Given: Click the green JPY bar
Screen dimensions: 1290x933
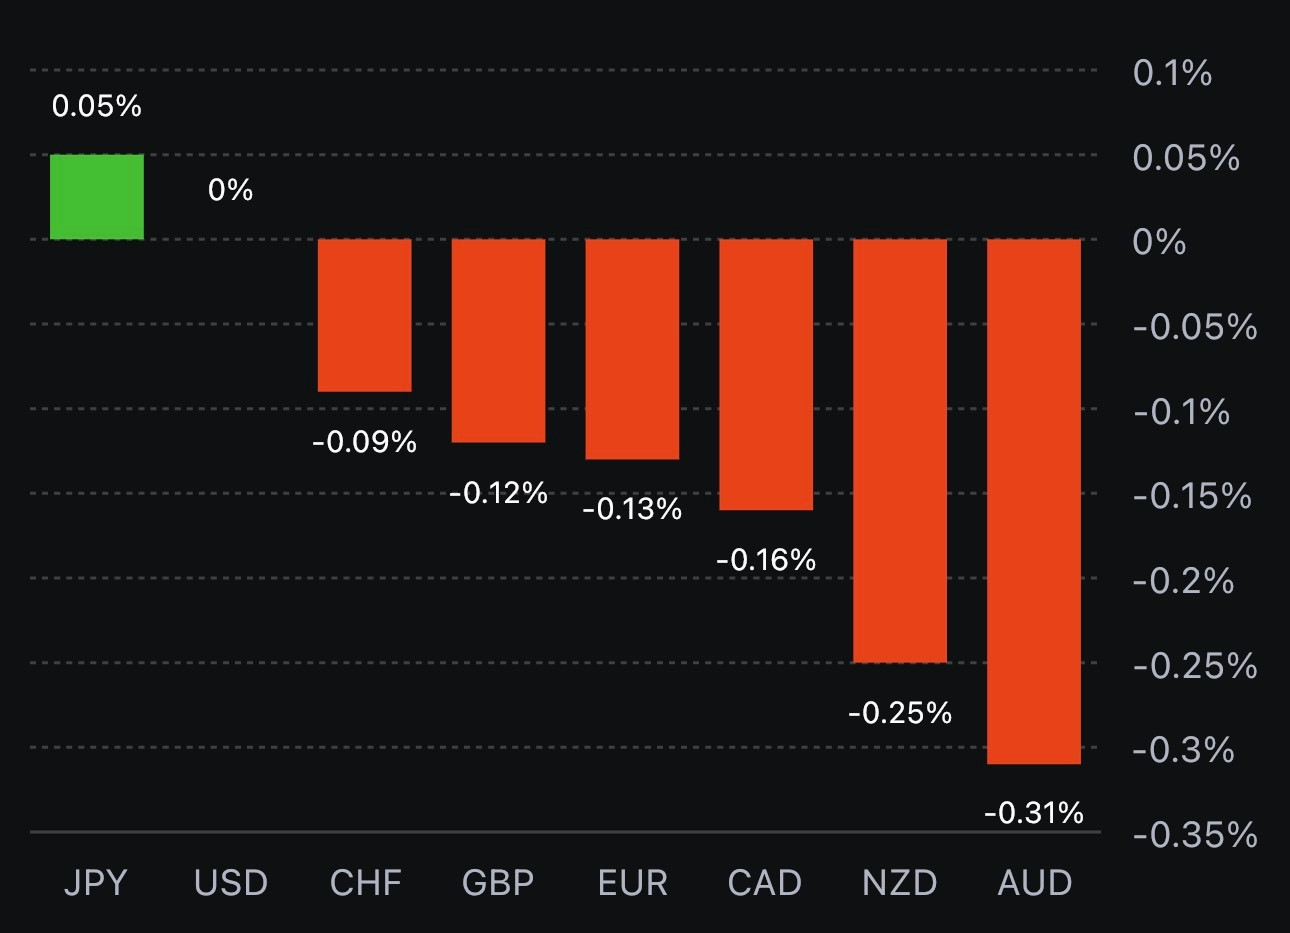Looking at the screenshot, I should pos(97,197).
